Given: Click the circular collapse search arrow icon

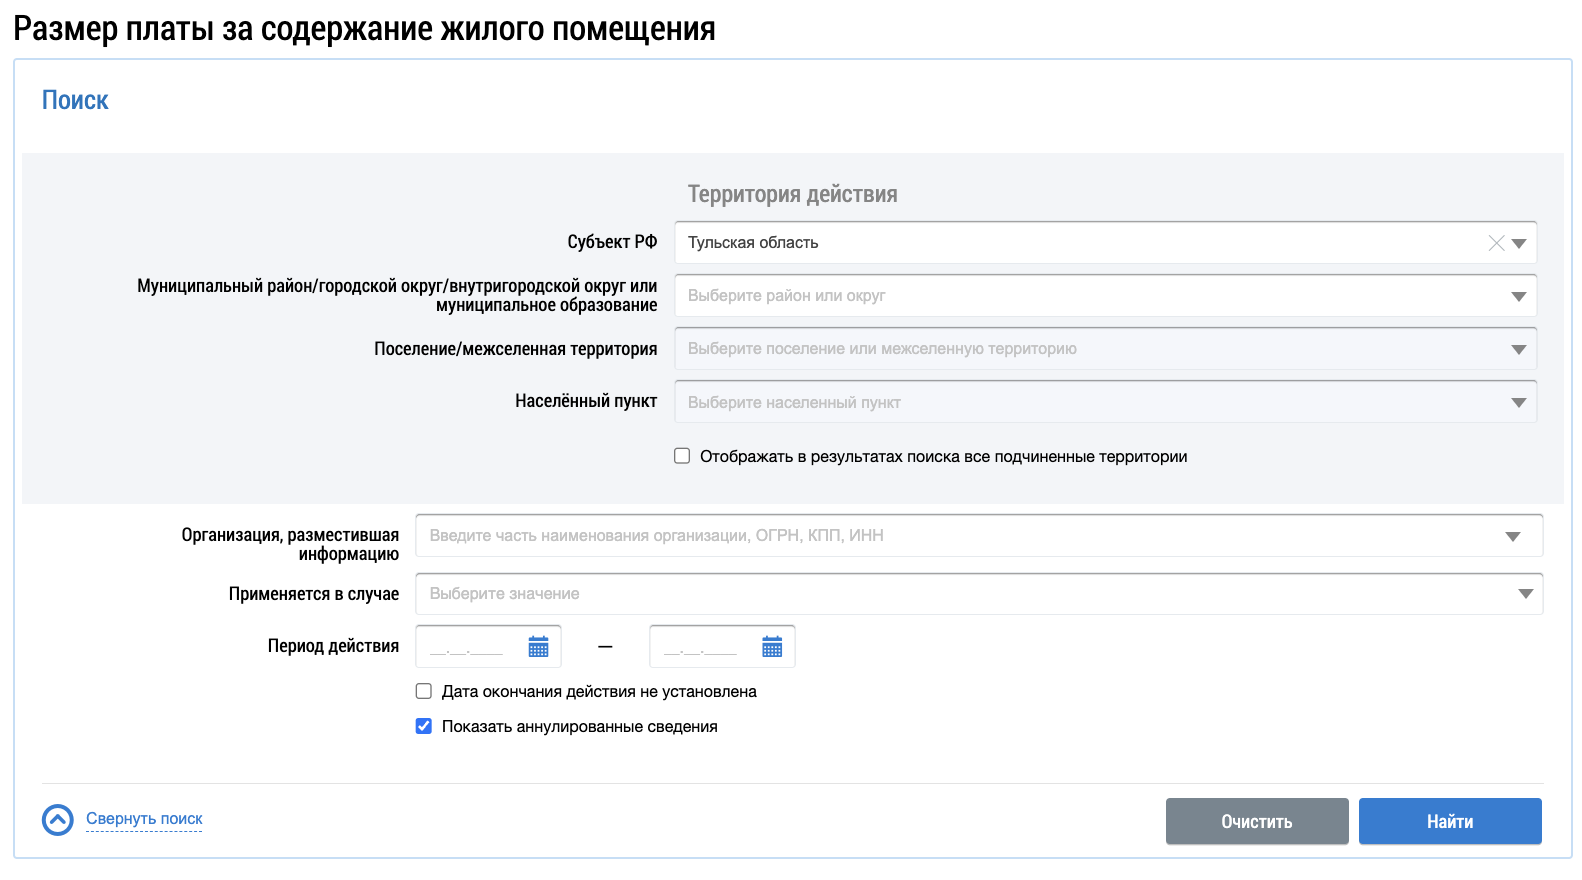Looking at the screenshot, I should [58, 820].
